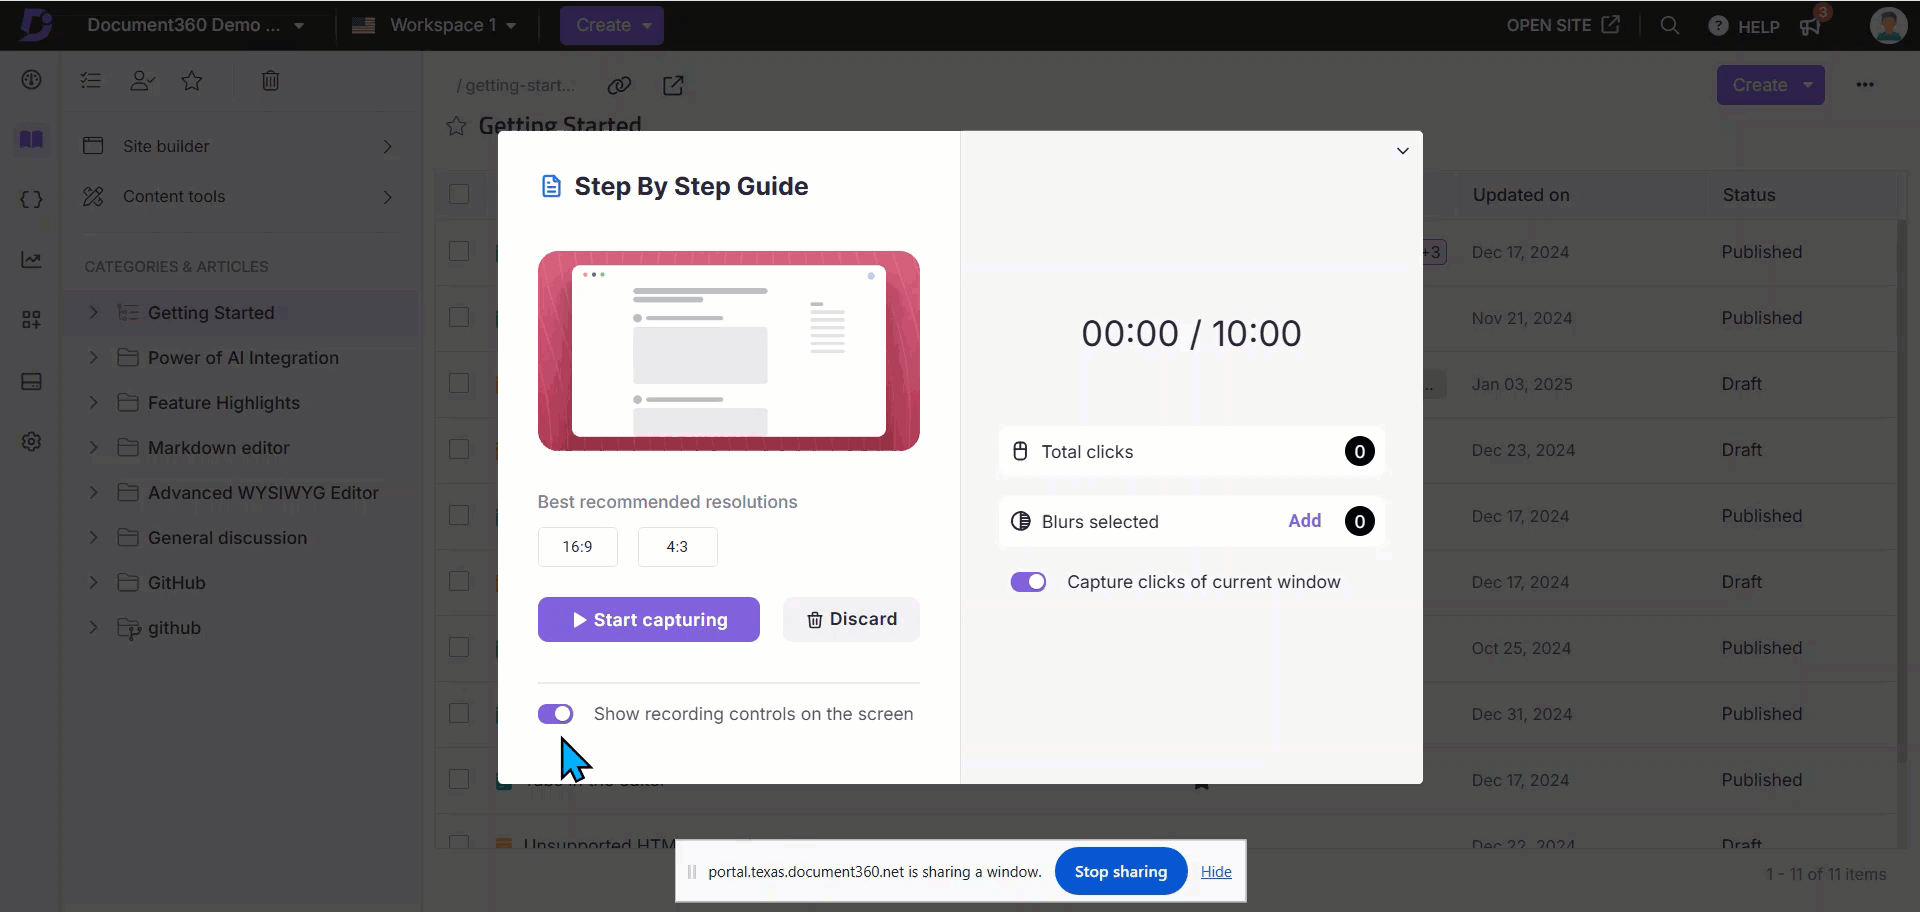The image size is (1920, 912).
Task: Select the Advanced WYSIWYG Editor folder
Action: click(x=263, y=493)
